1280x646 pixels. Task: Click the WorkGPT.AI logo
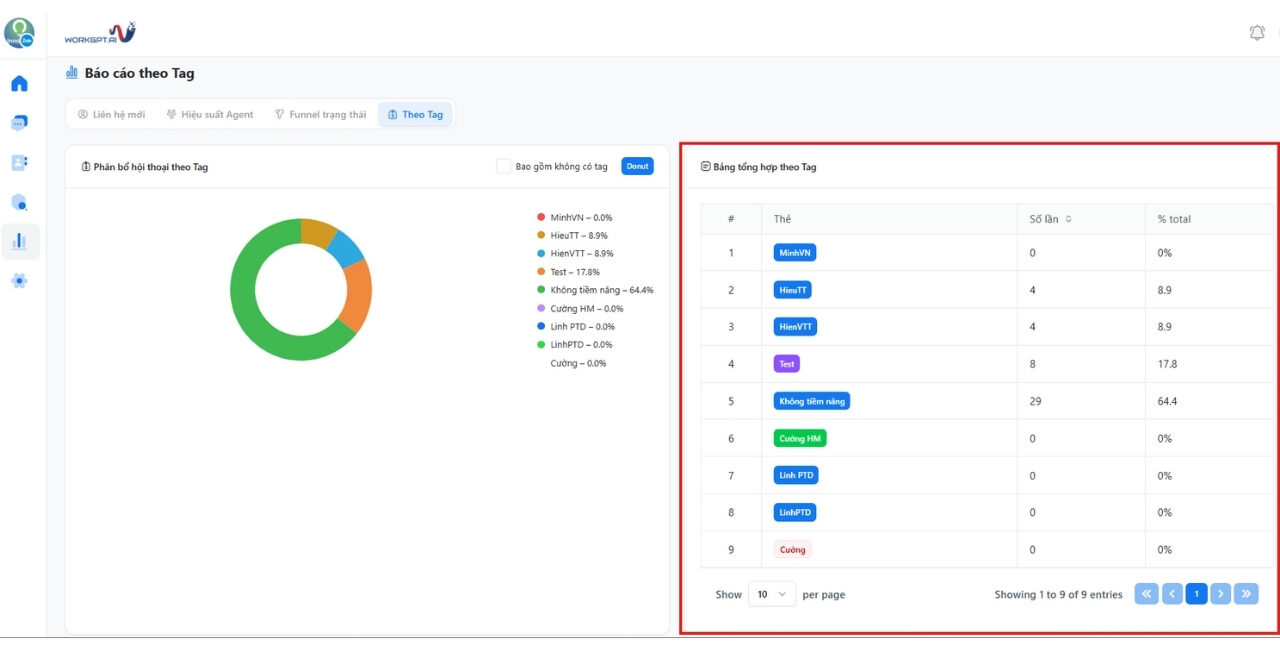(x=99, y=34)
